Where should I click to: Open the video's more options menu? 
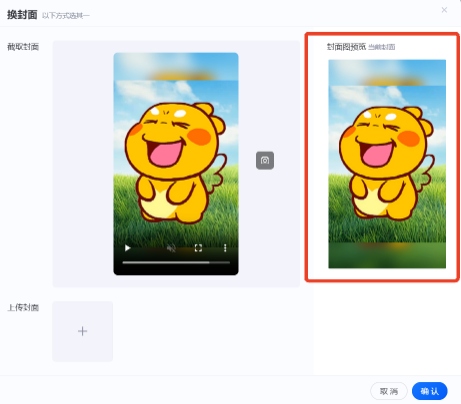click(225, 248)
